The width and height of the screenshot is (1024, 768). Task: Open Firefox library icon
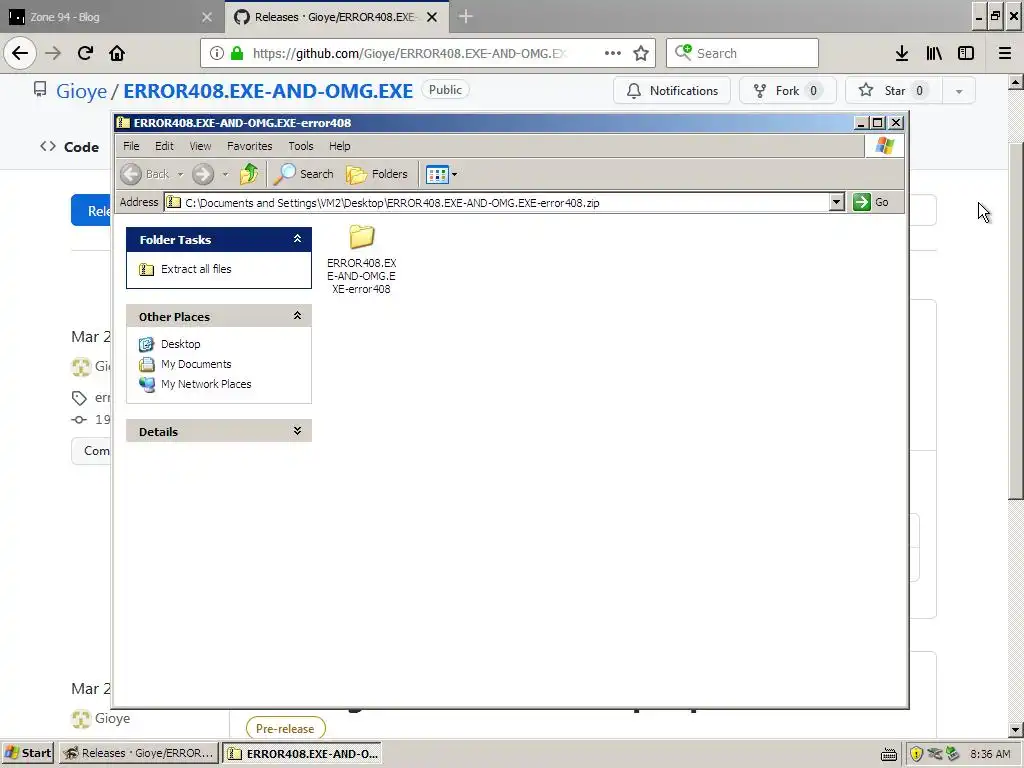point(934,53)
